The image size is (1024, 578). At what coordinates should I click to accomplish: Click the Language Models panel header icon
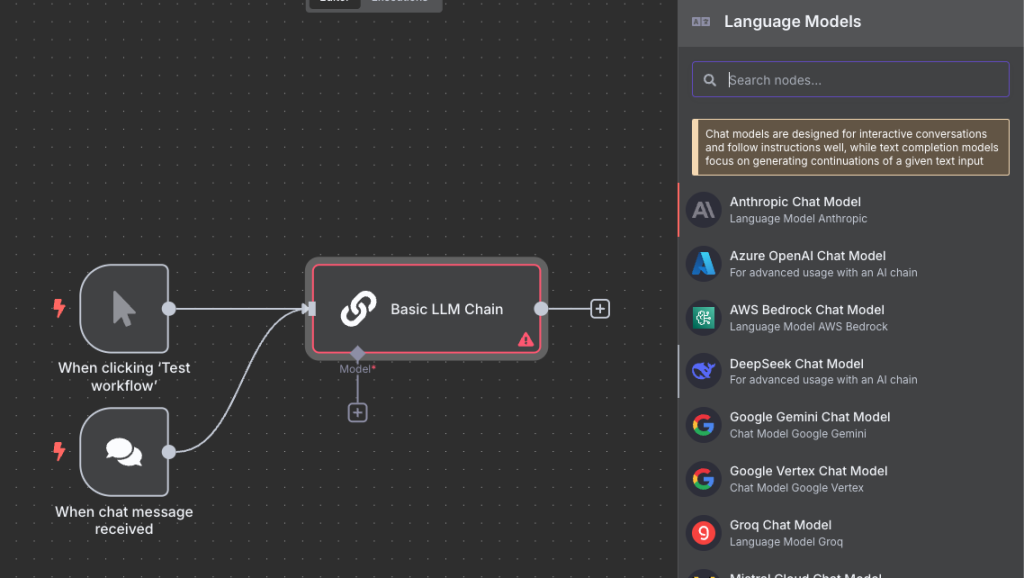tap(701, 22)
